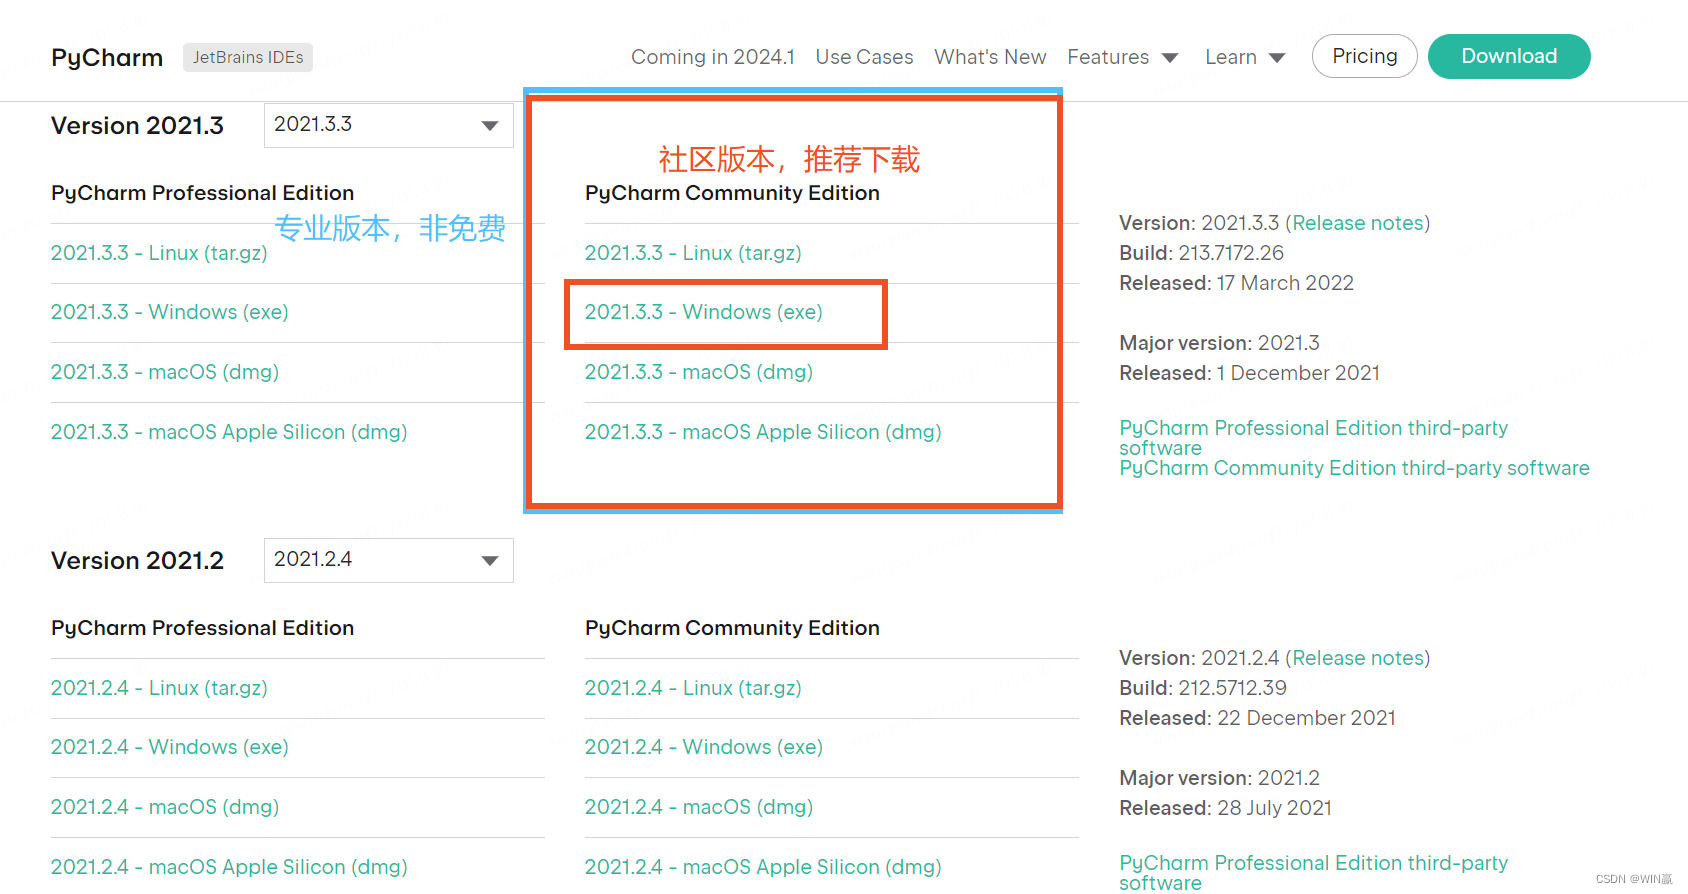The image size is (1688, 894).
Task: Download Professional 2021.3.3 macOS dmg
Action: click(x=165, y=372)
